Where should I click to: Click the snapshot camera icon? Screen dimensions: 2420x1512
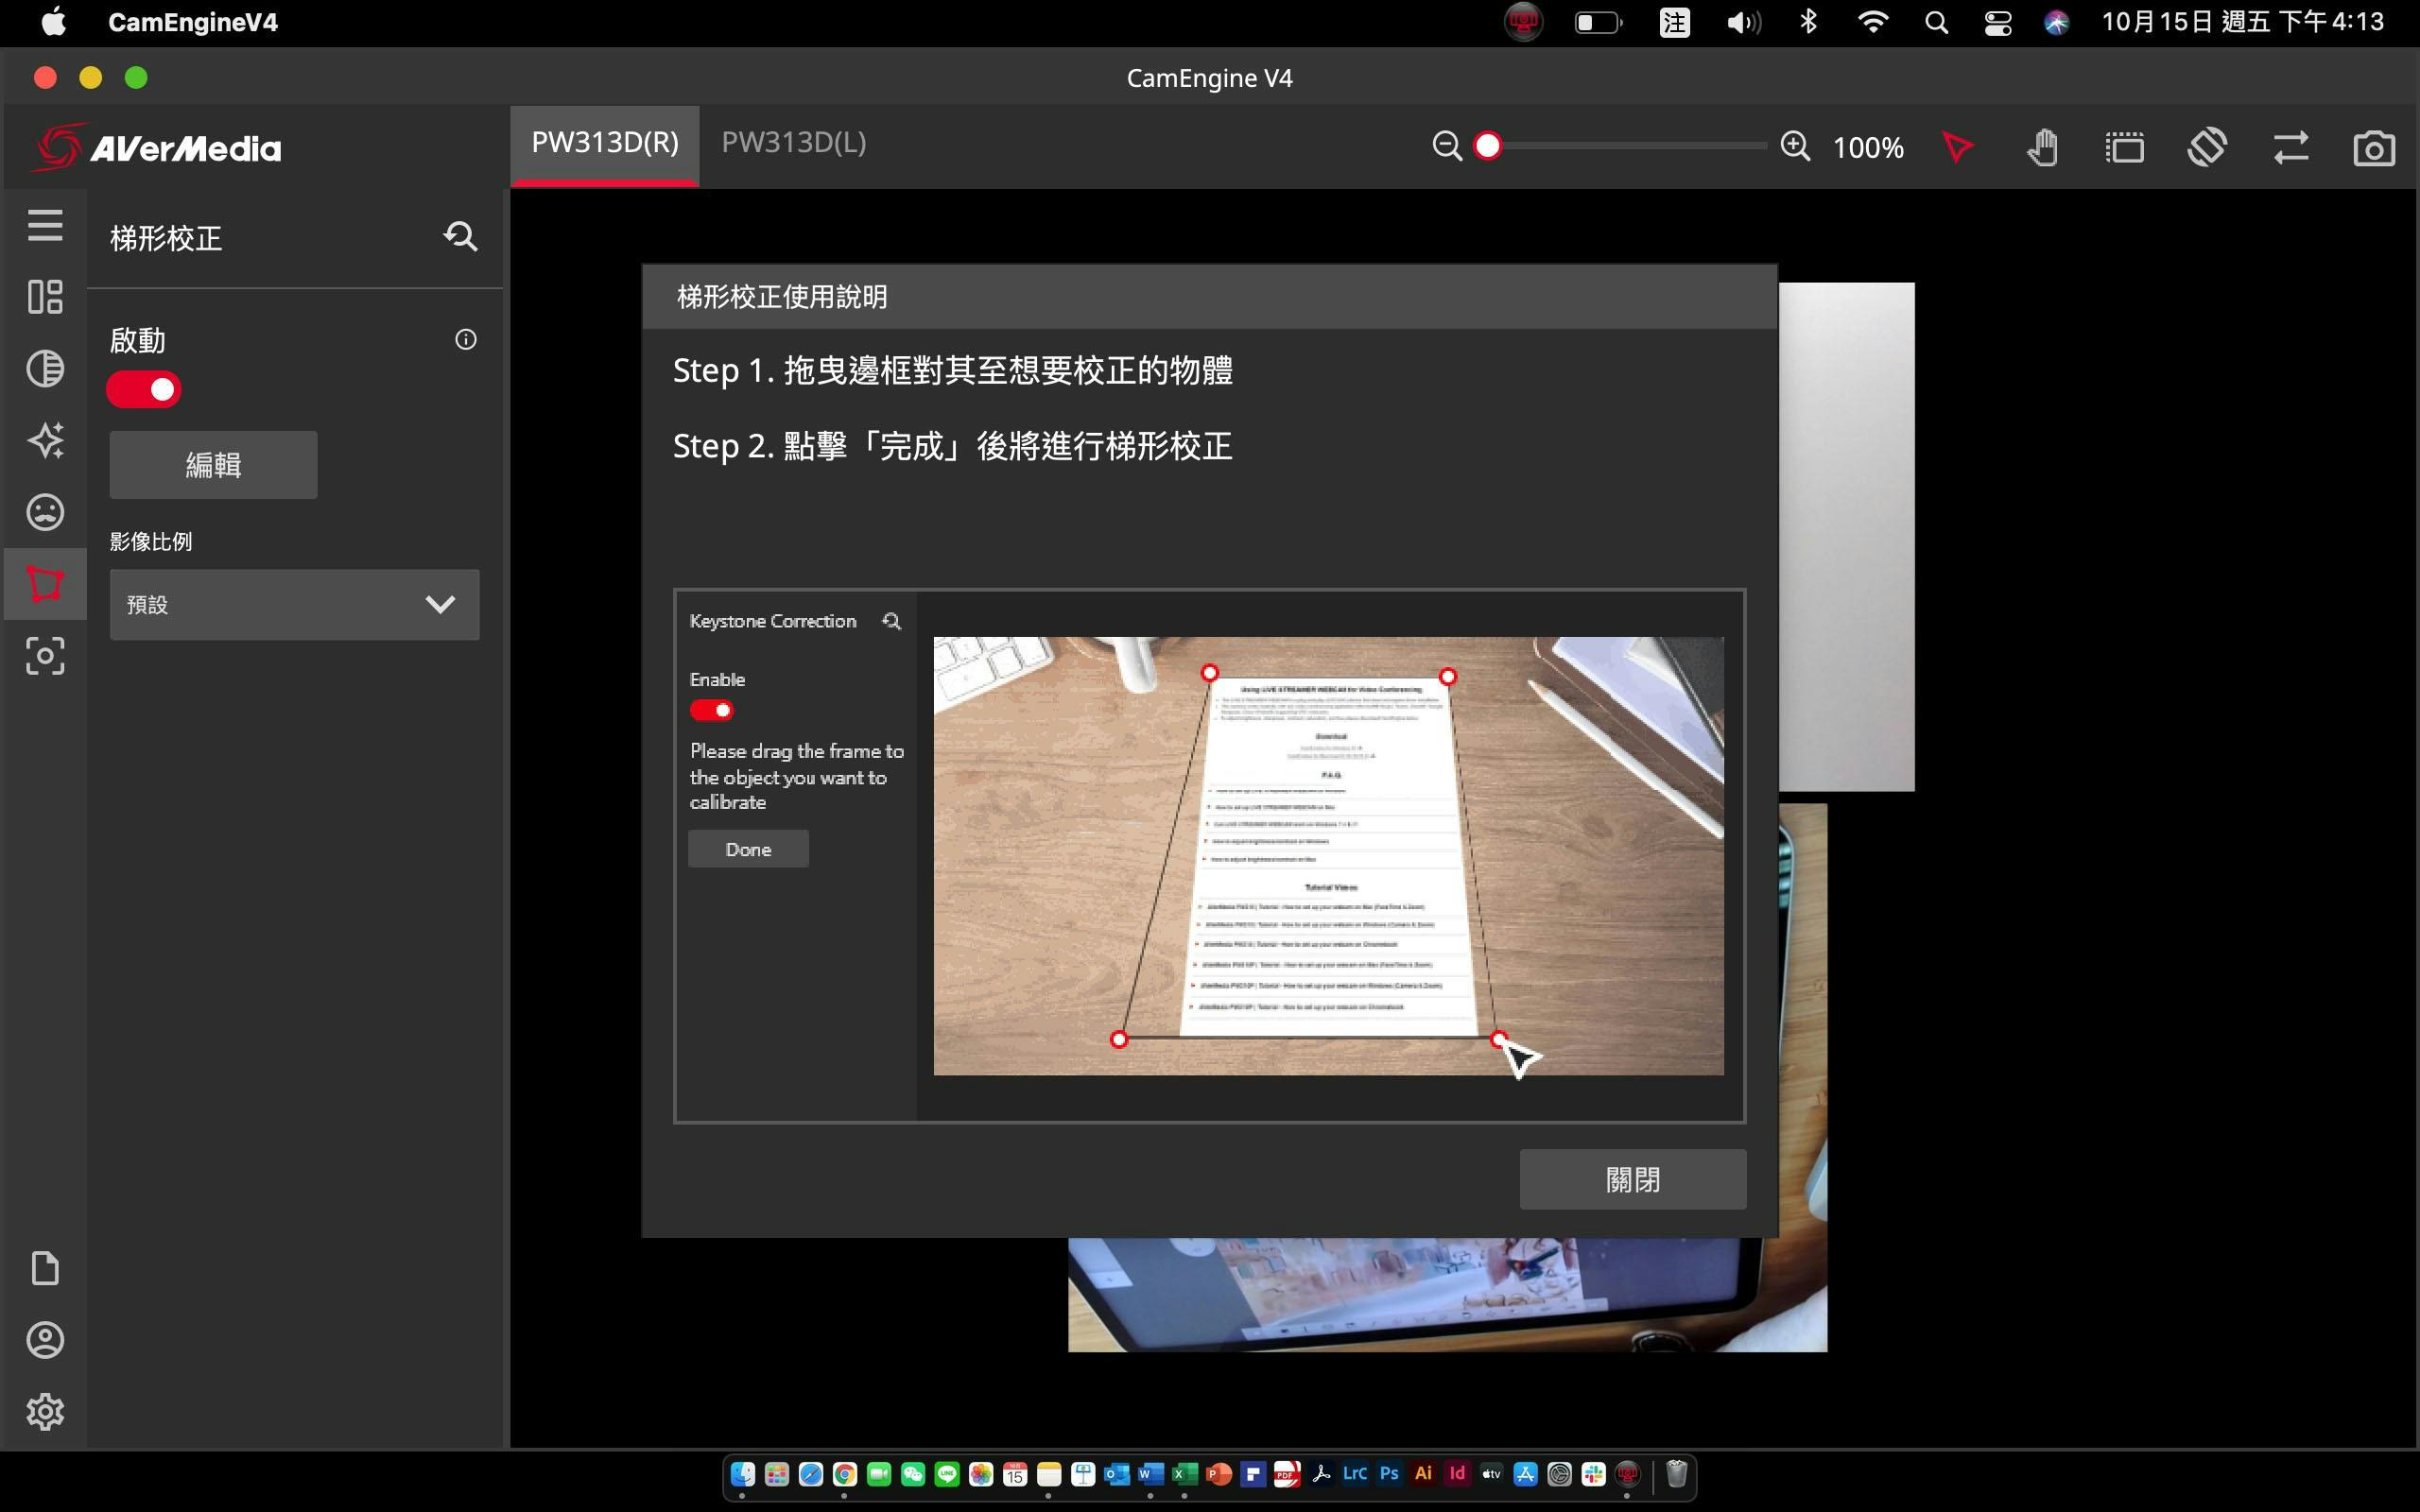[2373, 148]
